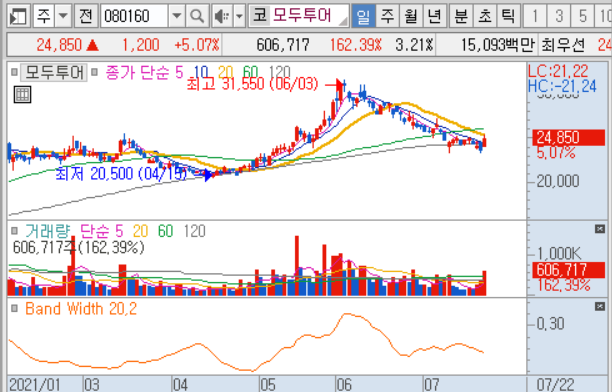Click the magnifier stock search icon

197,16
